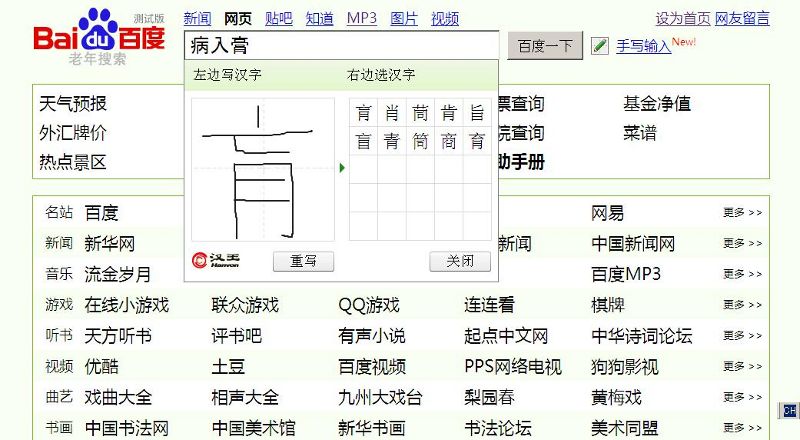The image size is (800, 440).
Task: Open 百度 in the 名站 row
Action: [x=102, y=213]
